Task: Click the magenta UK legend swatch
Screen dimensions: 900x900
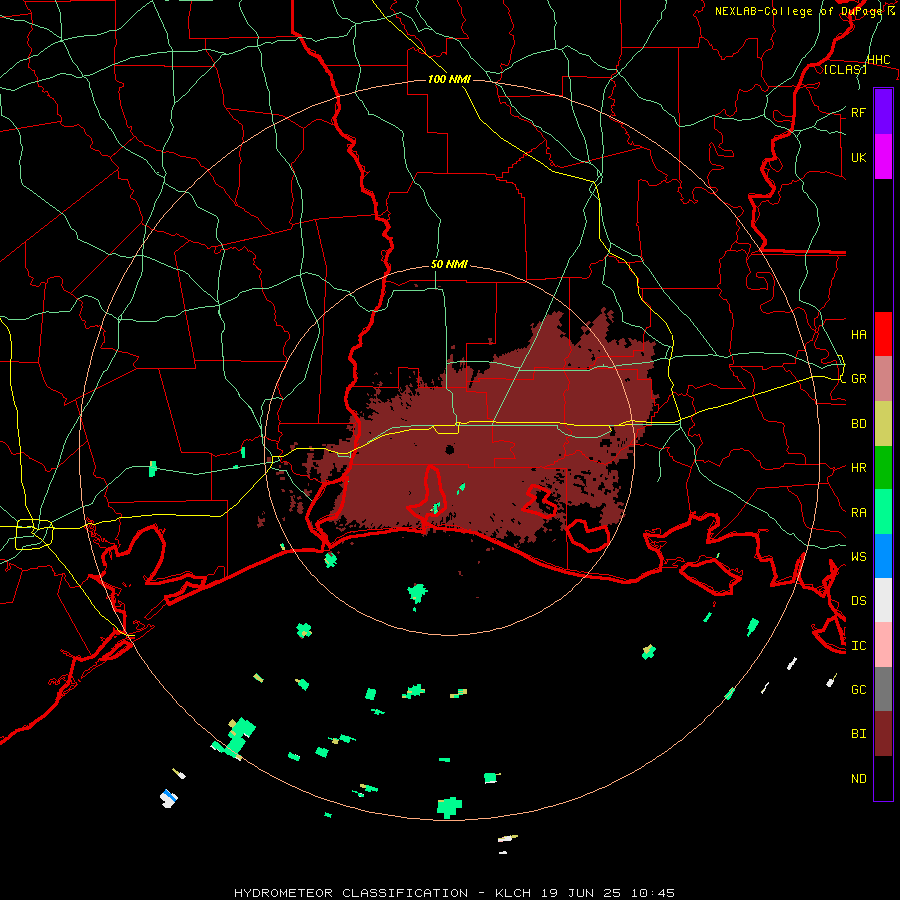Action: pos(883,157)
